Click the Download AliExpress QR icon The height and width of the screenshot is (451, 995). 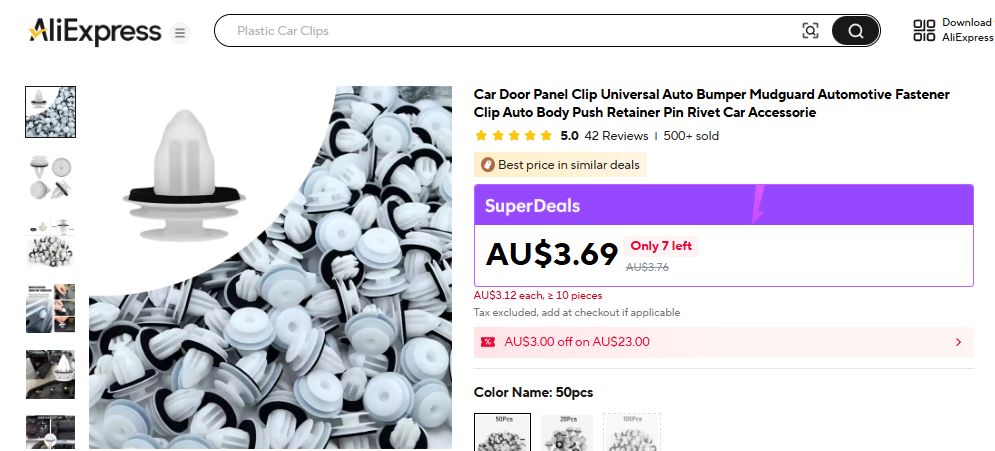[x=924, y=30]
